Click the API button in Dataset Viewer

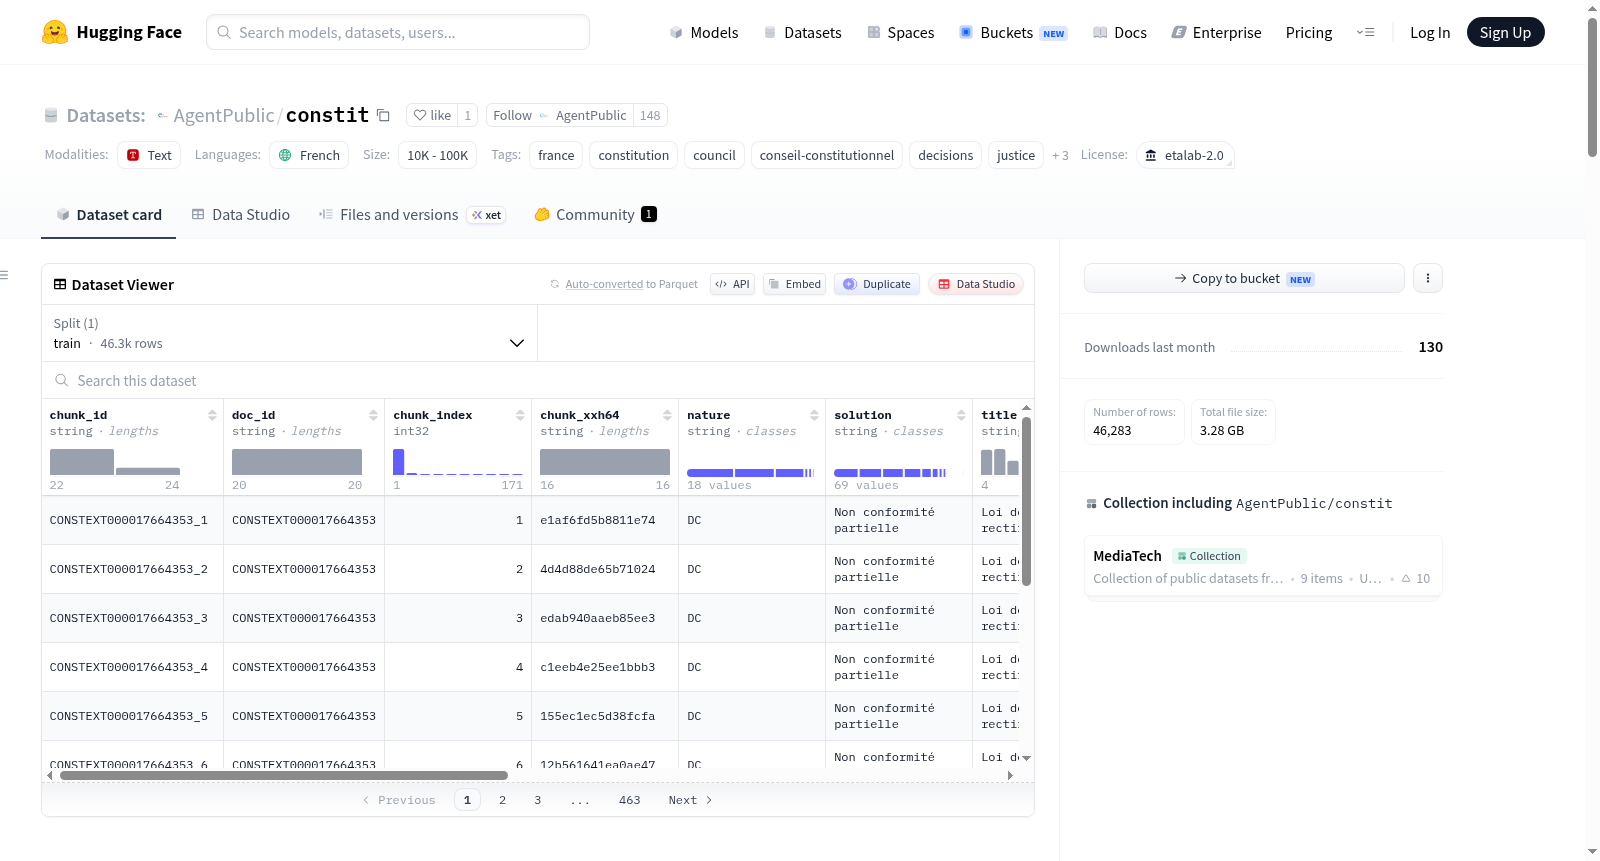click(732, 284)
